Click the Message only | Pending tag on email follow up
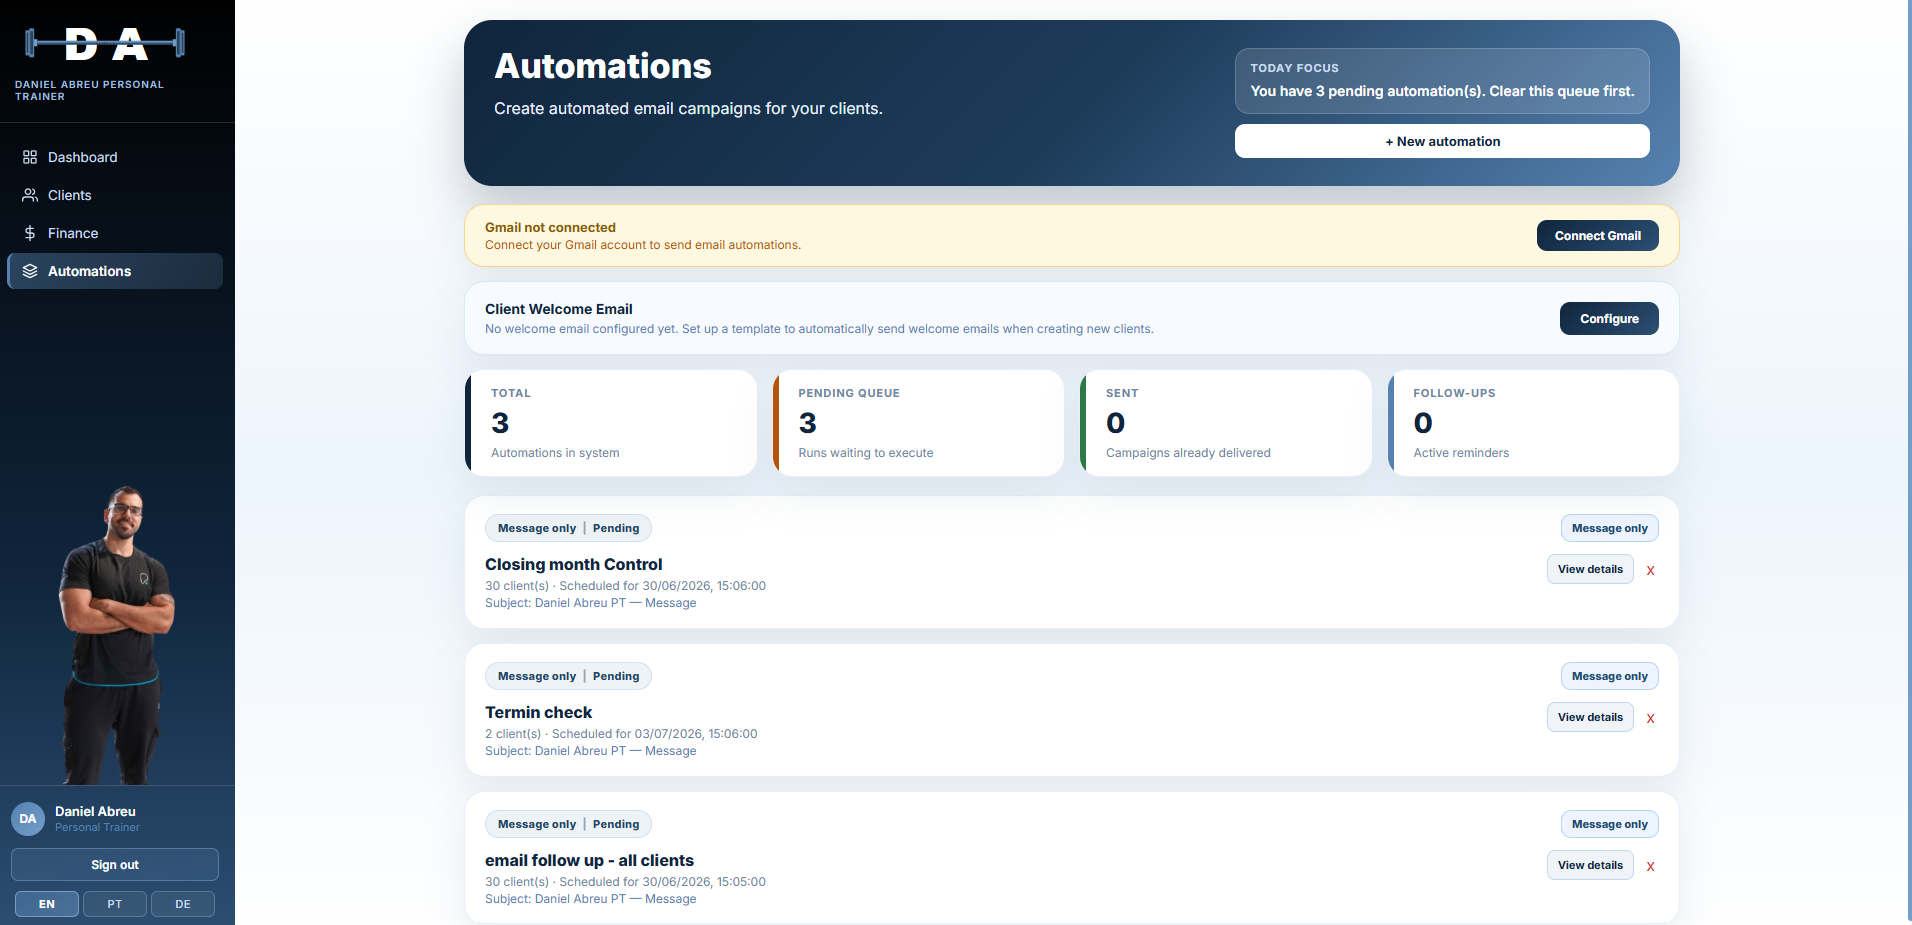Viewport: 1912px width, 925px height. [x=568, y=824]
